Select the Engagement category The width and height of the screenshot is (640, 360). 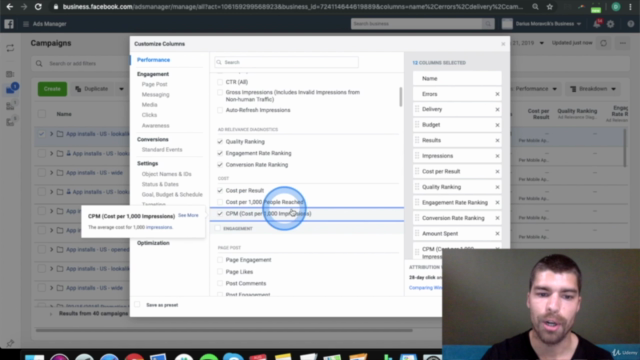pyautogui.click(x=153, y=74)
